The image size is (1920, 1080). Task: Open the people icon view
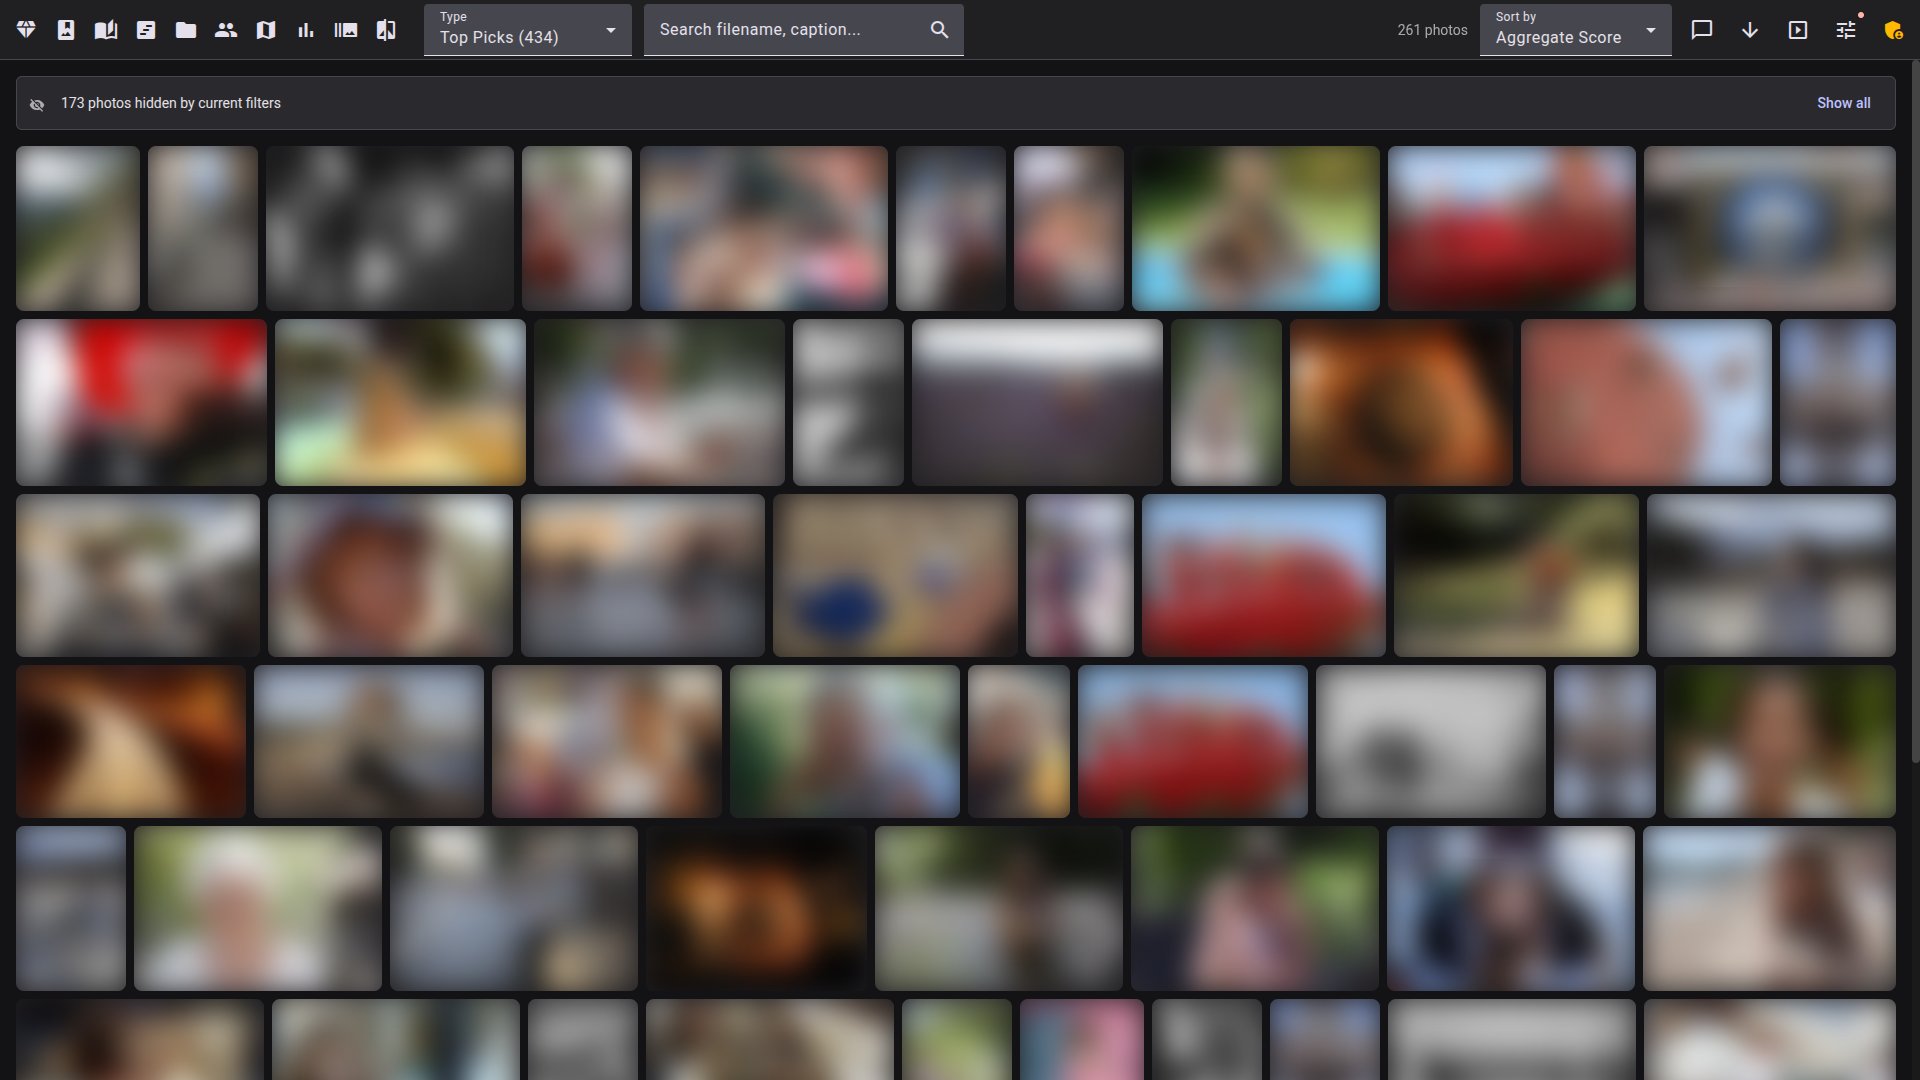[226, 30]
